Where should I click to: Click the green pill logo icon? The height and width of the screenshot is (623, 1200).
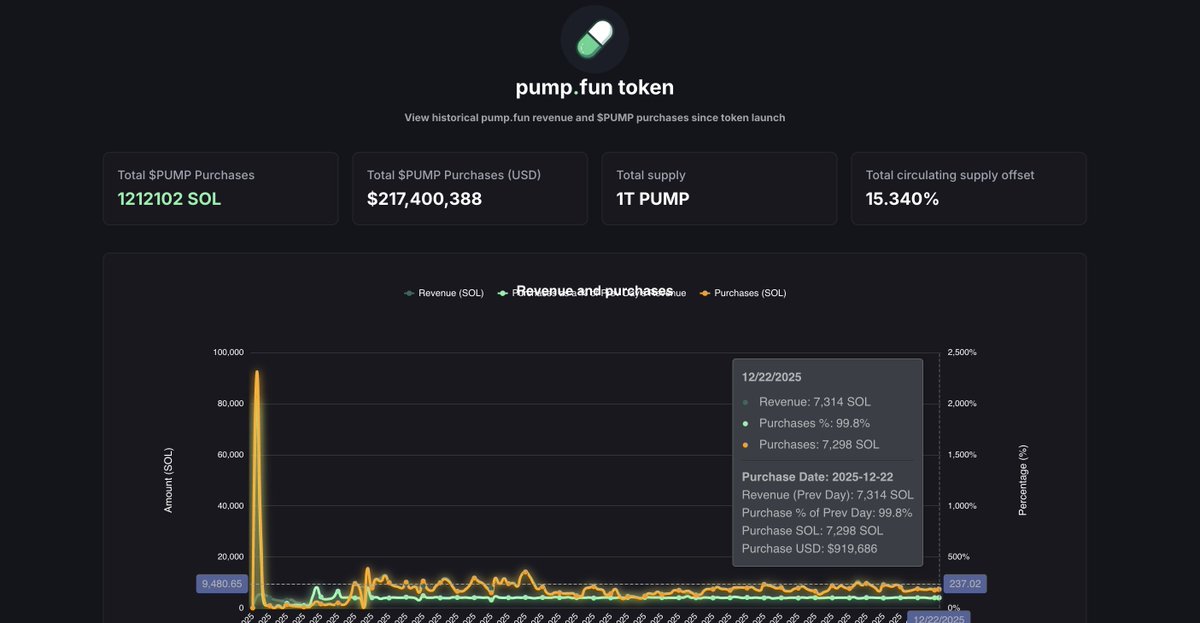tap(594, 38)
